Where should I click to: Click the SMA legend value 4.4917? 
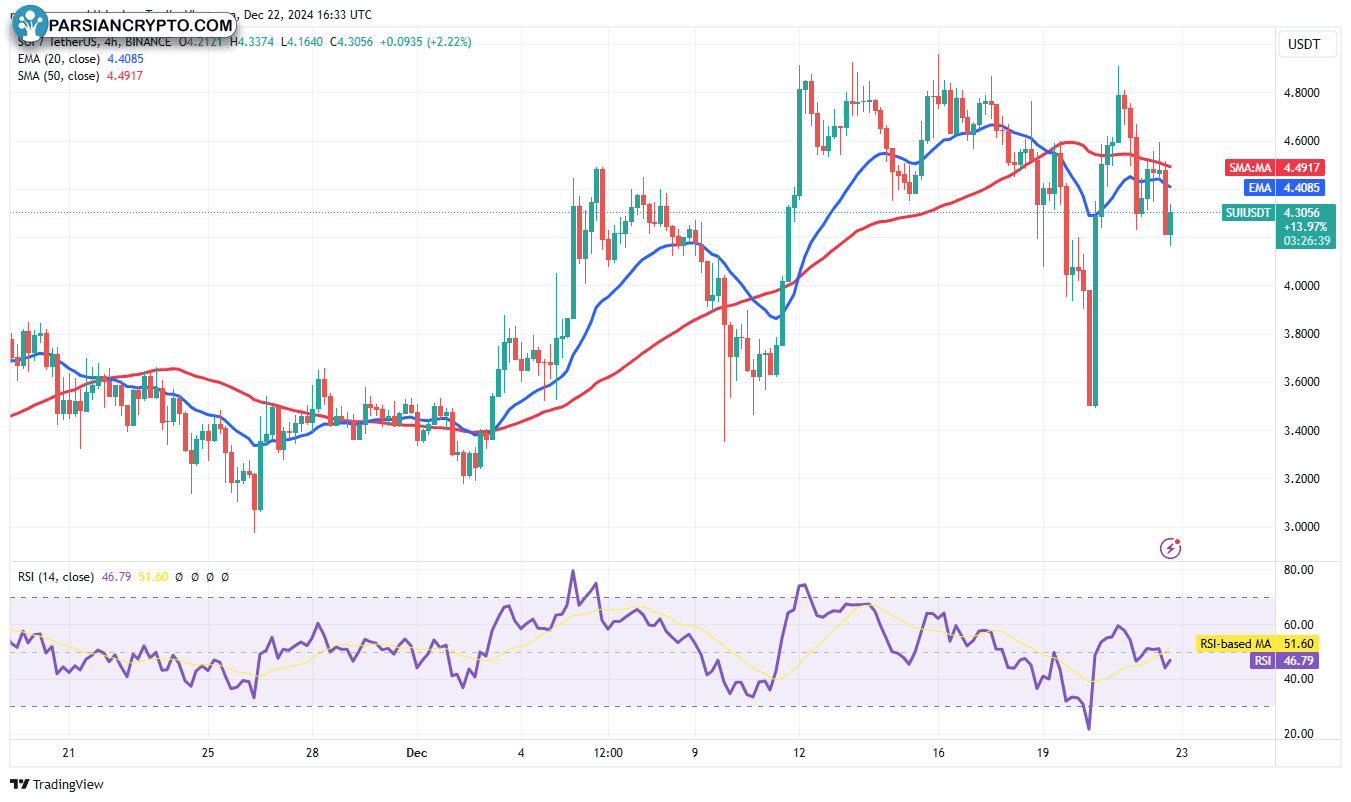[x=124, y=76]
